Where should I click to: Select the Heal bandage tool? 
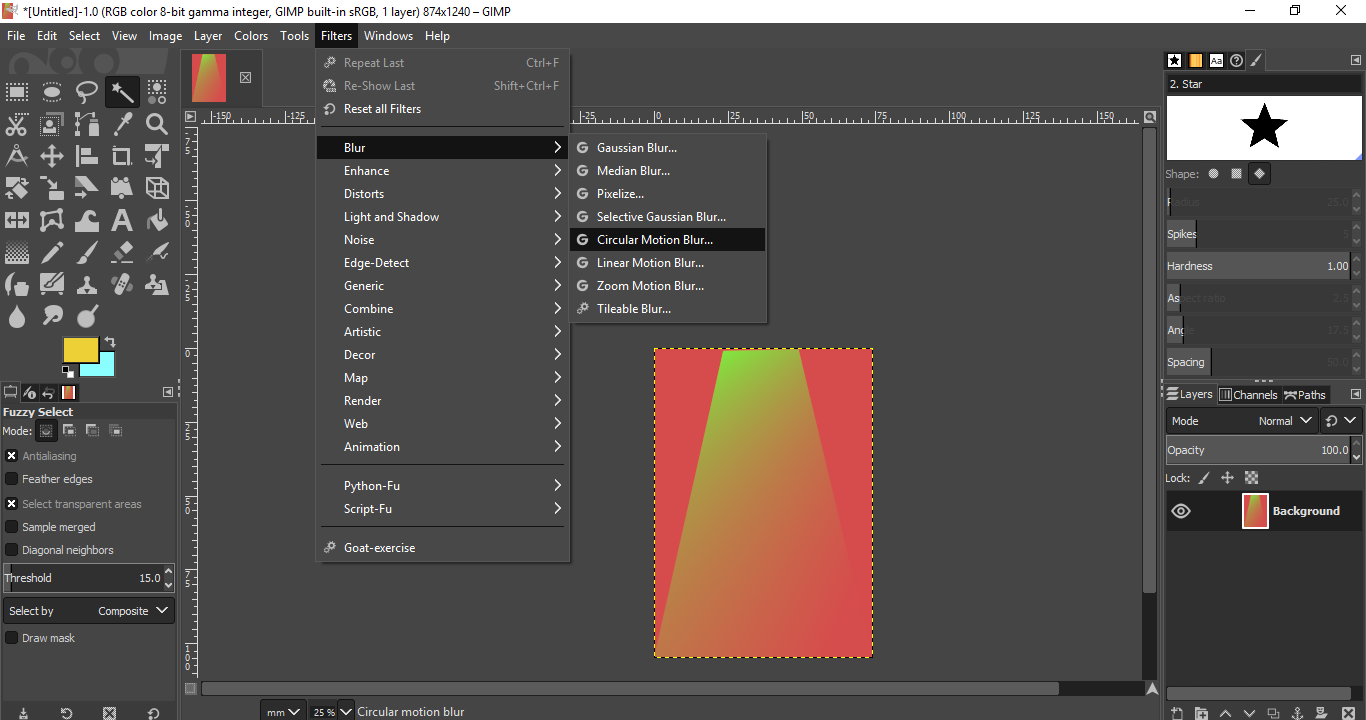122,284
